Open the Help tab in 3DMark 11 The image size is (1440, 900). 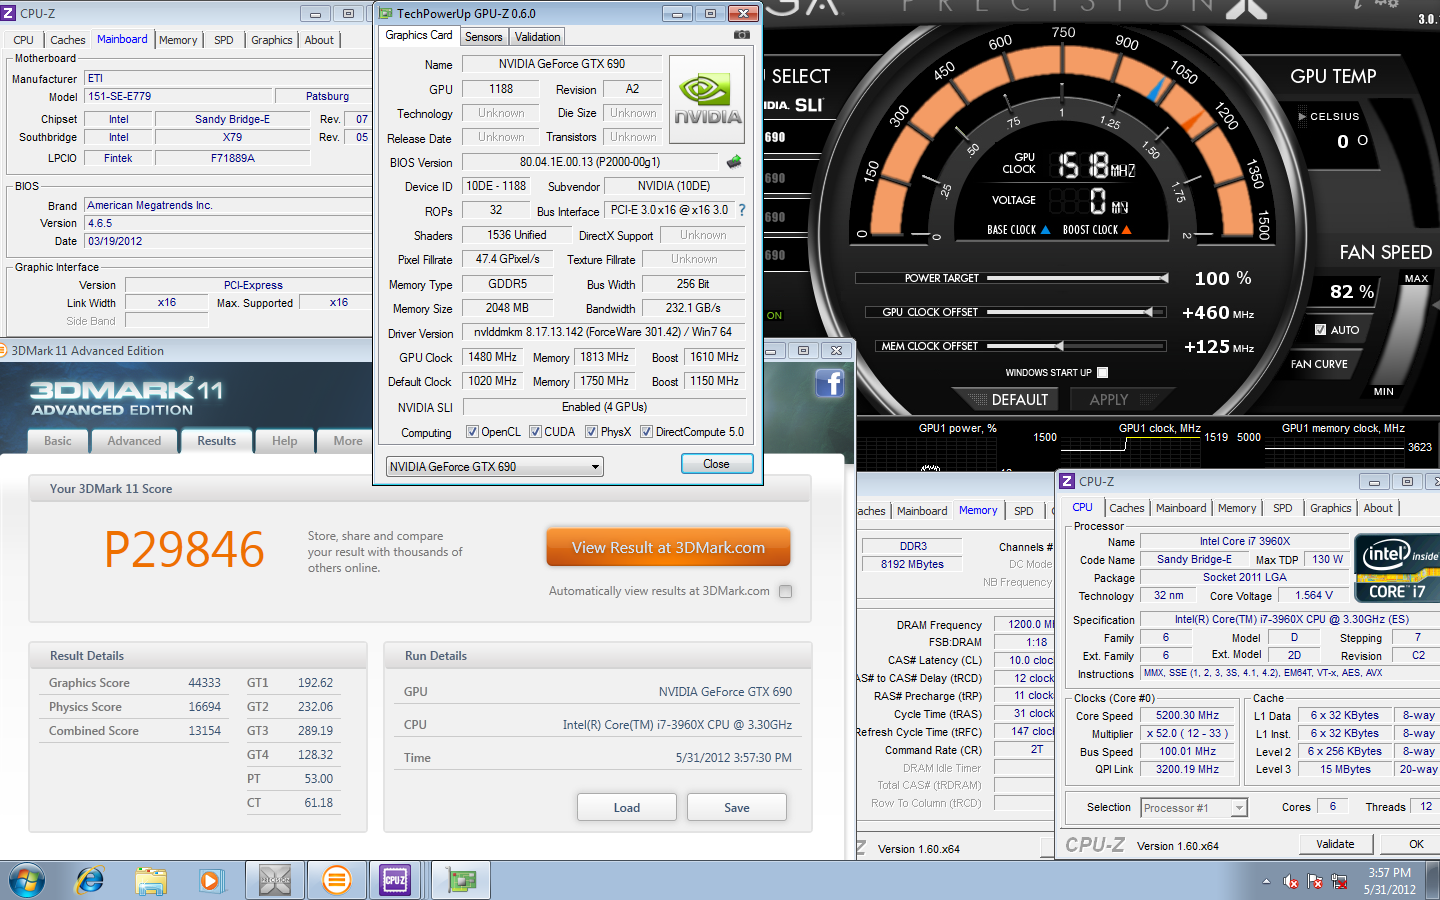pos(285,441)
